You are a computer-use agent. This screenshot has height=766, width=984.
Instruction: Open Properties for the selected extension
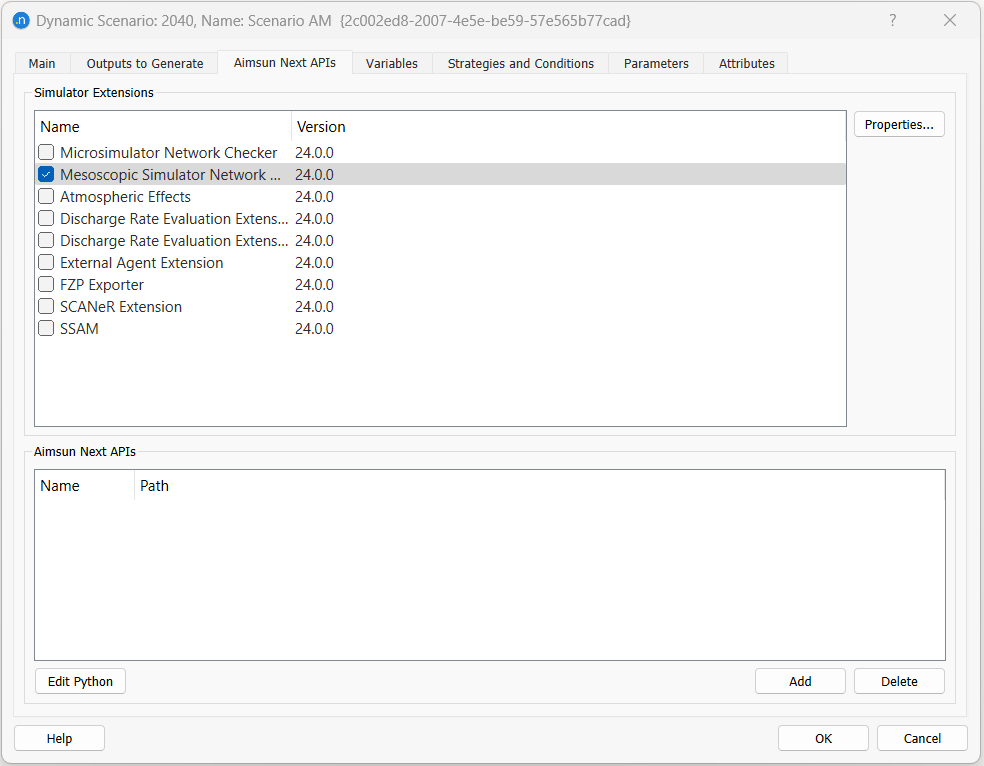(x=898, y=124)
